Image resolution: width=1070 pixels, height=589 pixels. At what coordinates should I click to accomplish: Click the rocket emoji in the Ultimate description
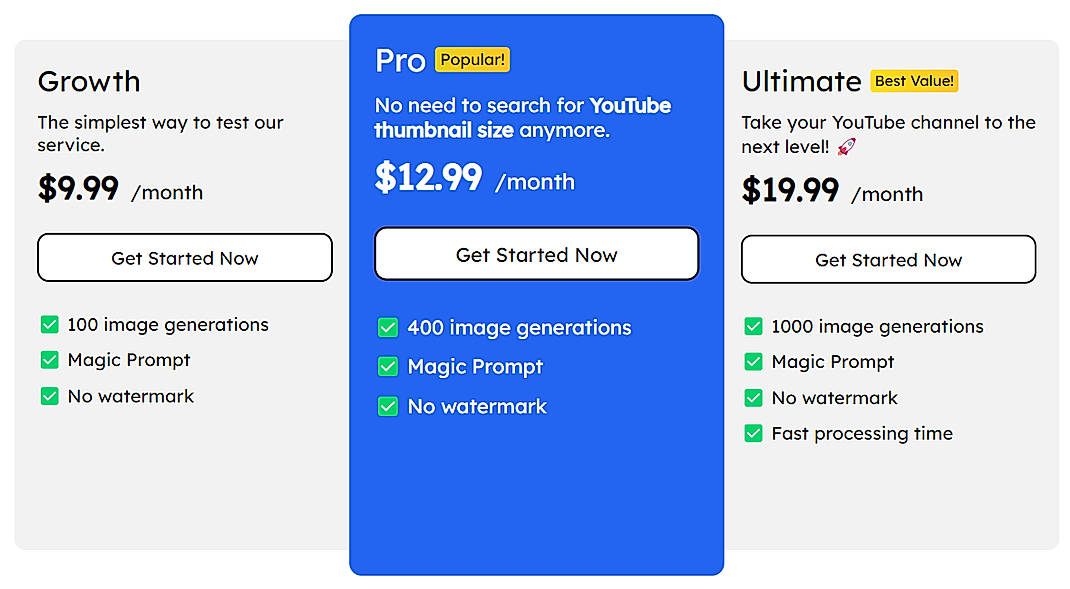click(845, 145)
